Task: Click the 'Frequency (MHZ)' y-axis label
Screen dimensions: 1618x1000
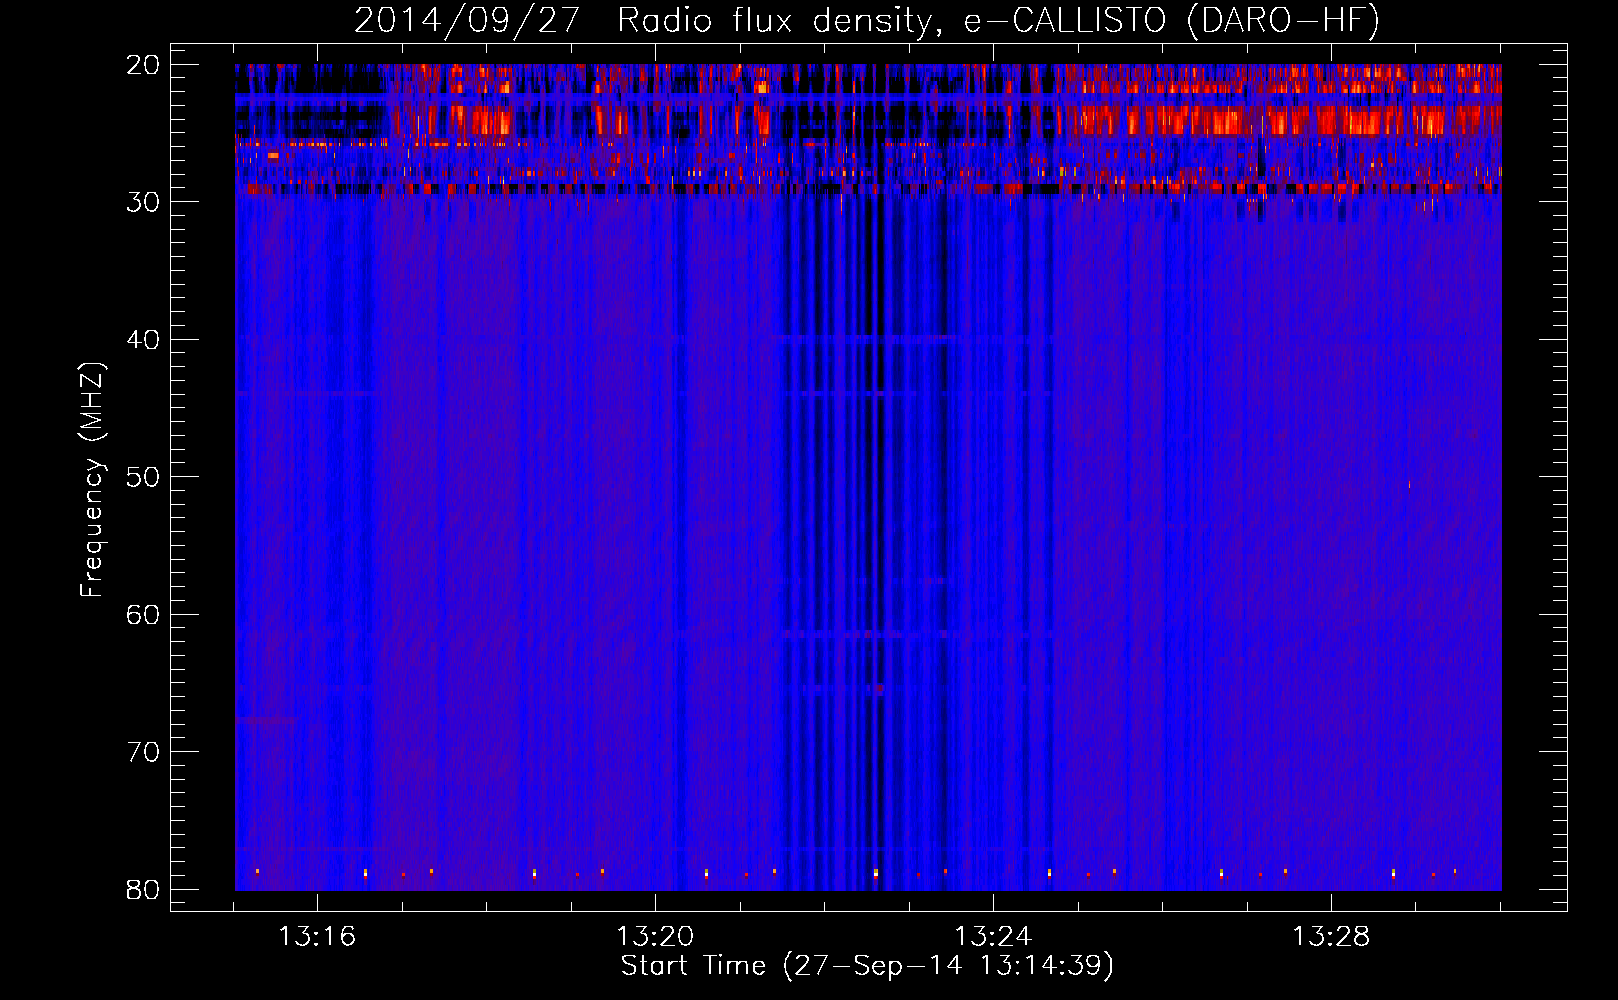Action: [x=92, y=480]
